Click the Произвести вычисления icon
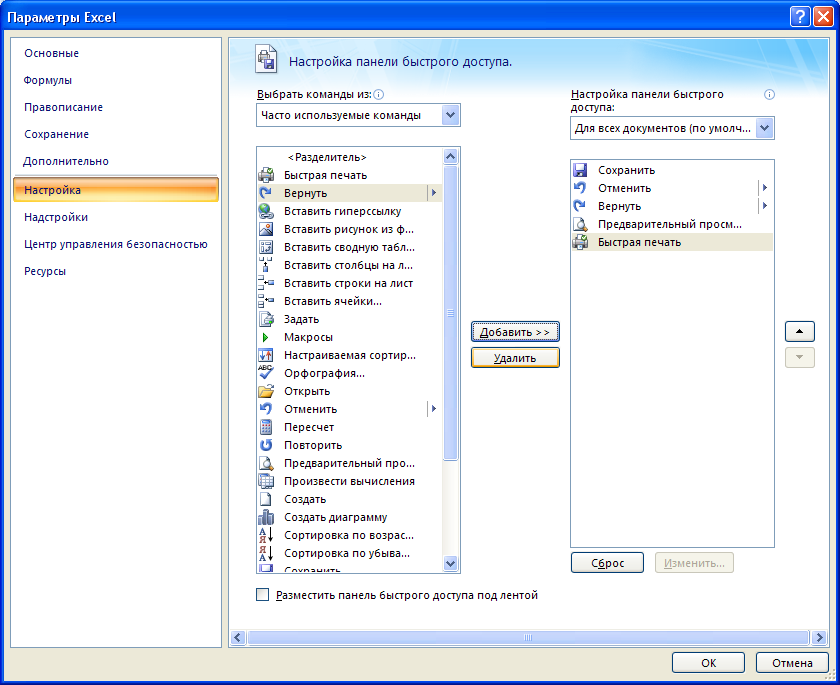Screen dimensions: 840x685 coord(266,481)
